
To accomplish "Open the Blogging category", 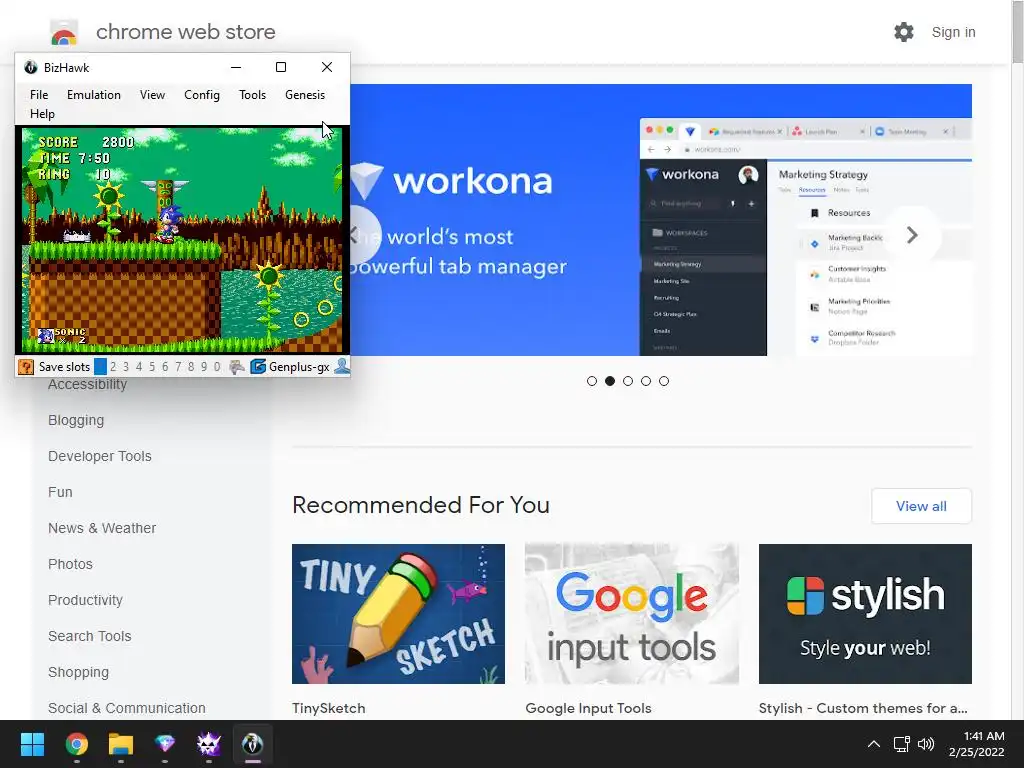I will [x=76, y=420].
